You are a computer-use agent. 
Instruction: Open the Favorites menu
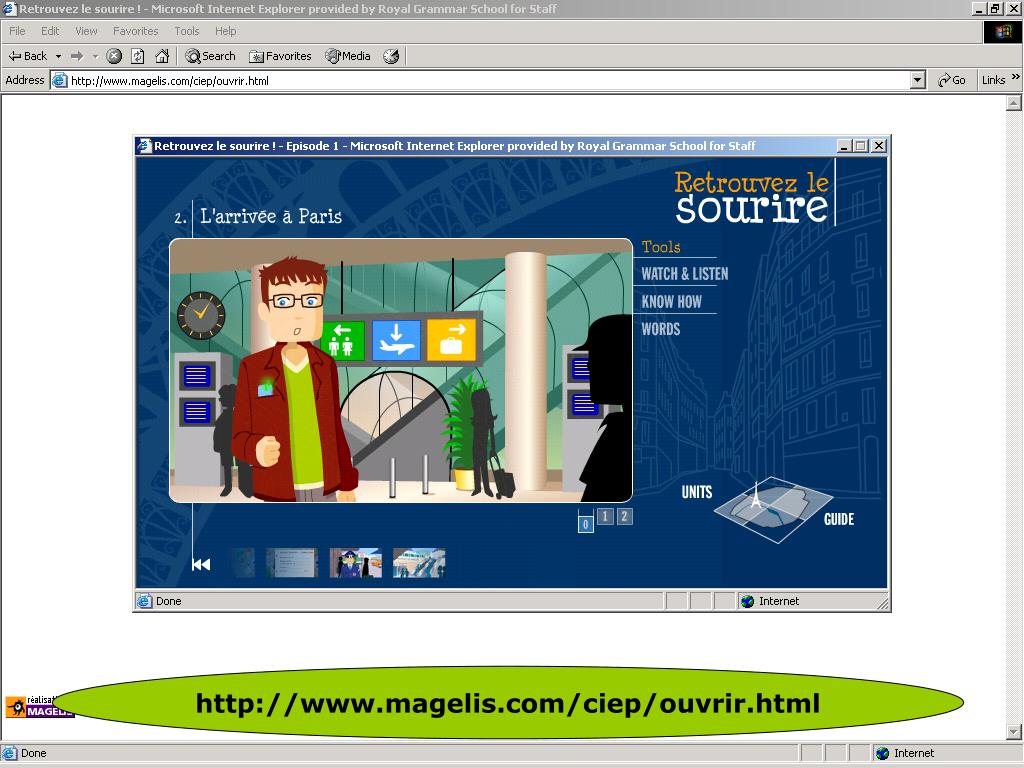pyautogui.click(x=135, y=31)
